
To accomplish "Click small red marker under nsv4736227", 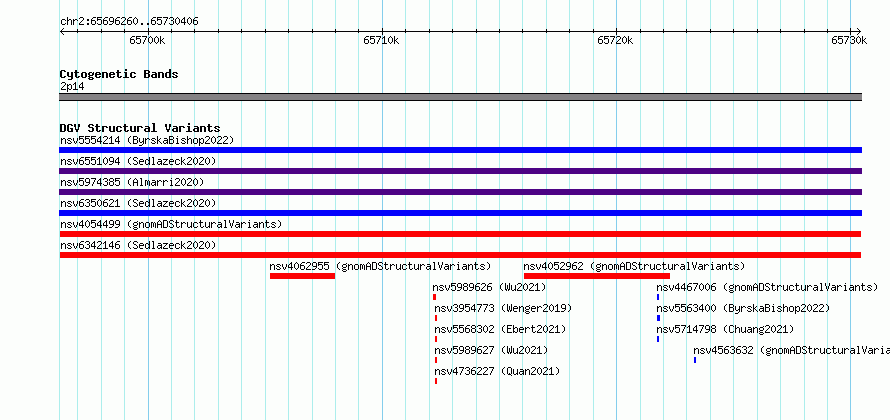I will click(436, 381).
